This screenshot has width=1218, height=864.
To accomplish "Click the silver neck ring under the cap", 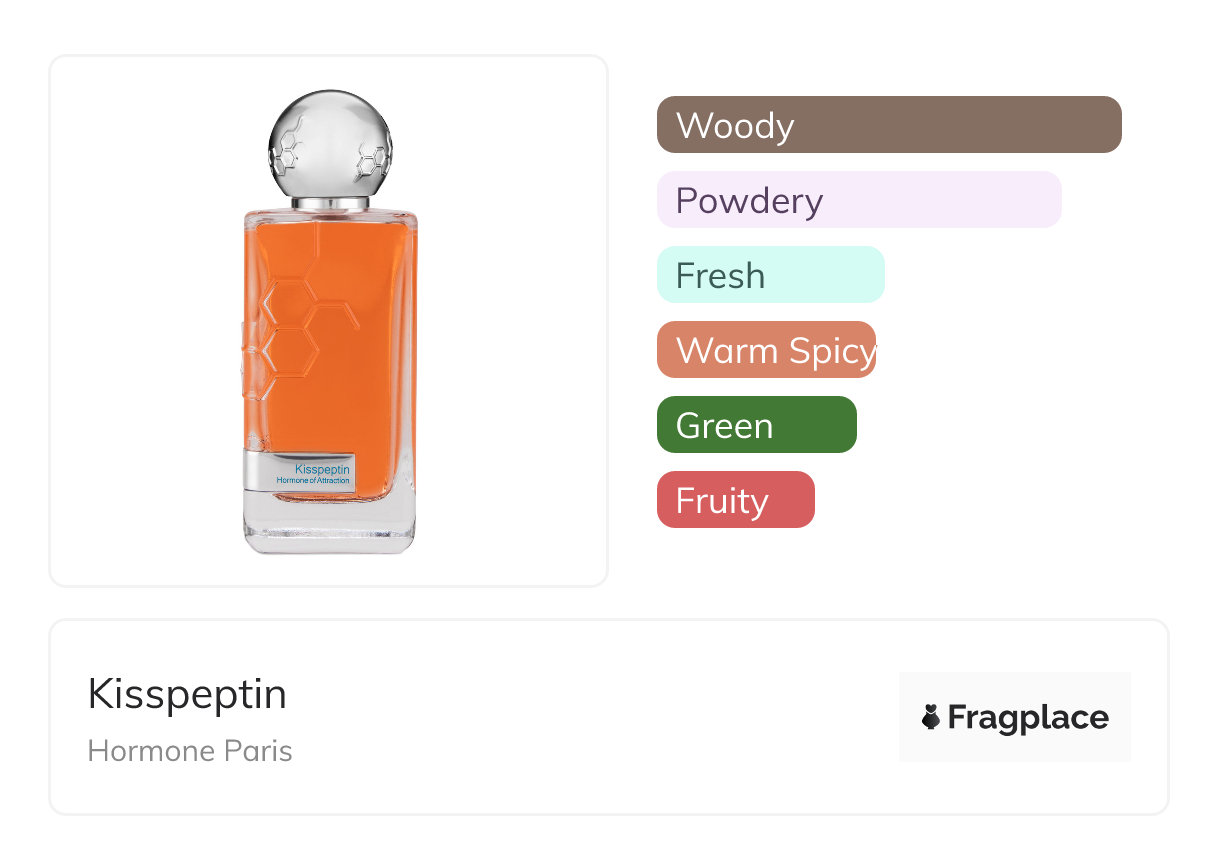I will point(330,204).
